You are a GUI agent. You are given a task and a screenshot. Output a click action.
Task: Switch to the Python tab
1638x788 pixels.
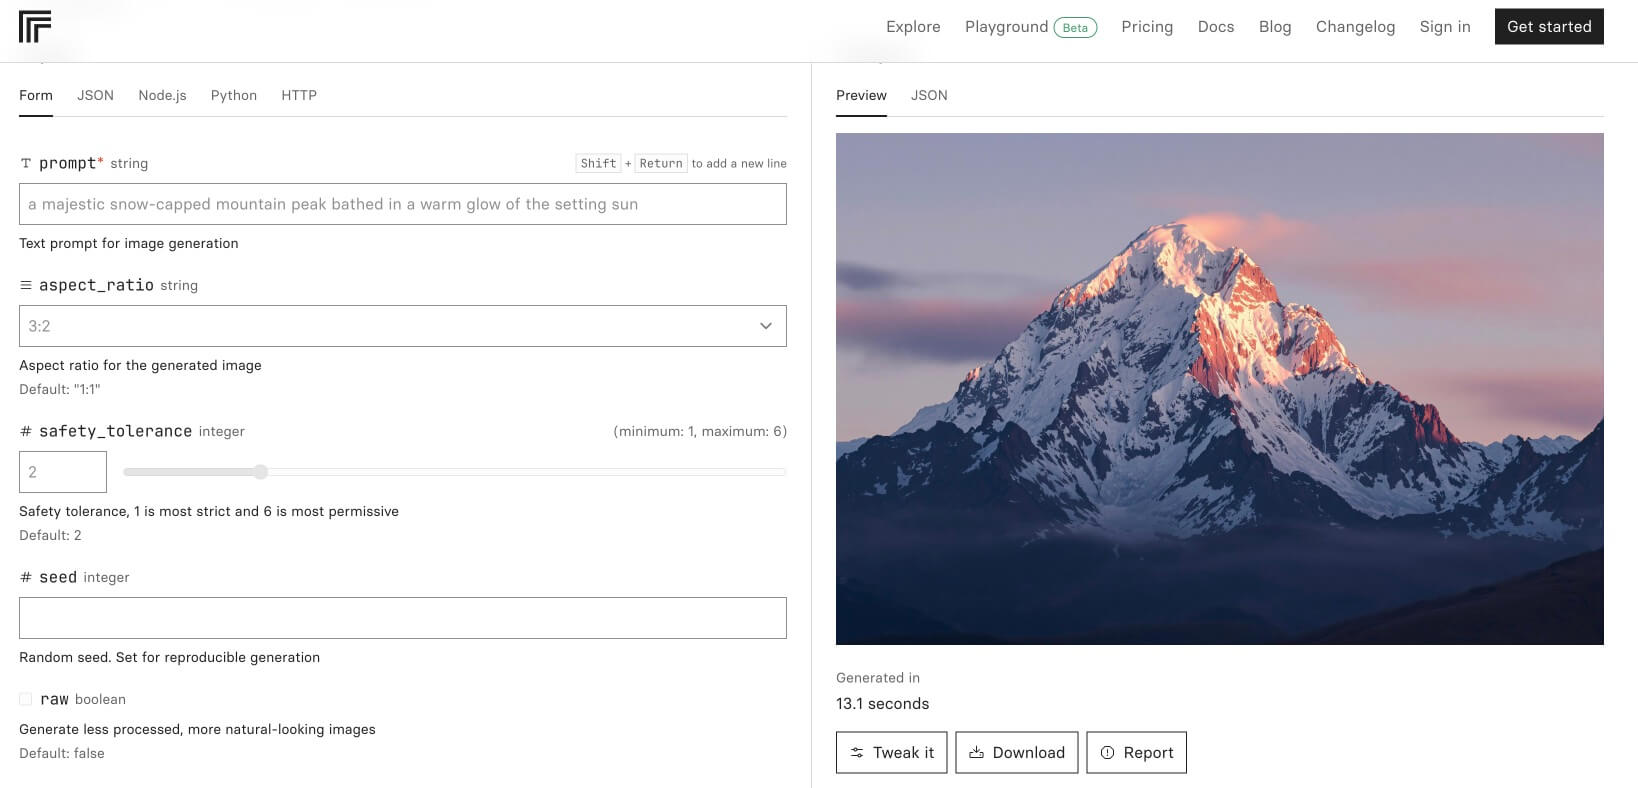pos(233,95)
